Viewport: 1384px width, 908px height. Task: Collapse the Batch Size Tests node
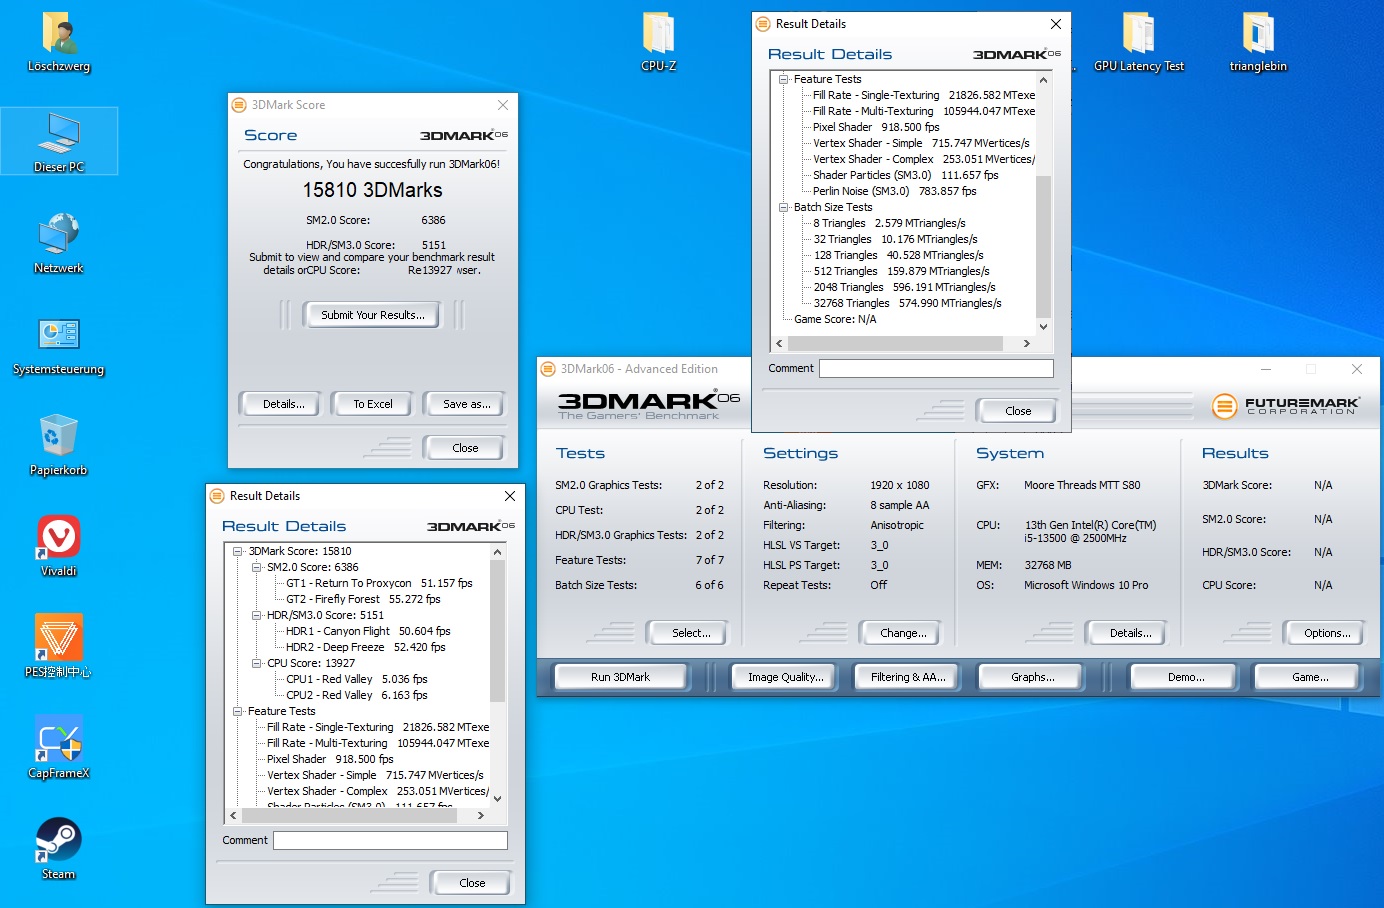pyautogui.click(x=784, y=207)
